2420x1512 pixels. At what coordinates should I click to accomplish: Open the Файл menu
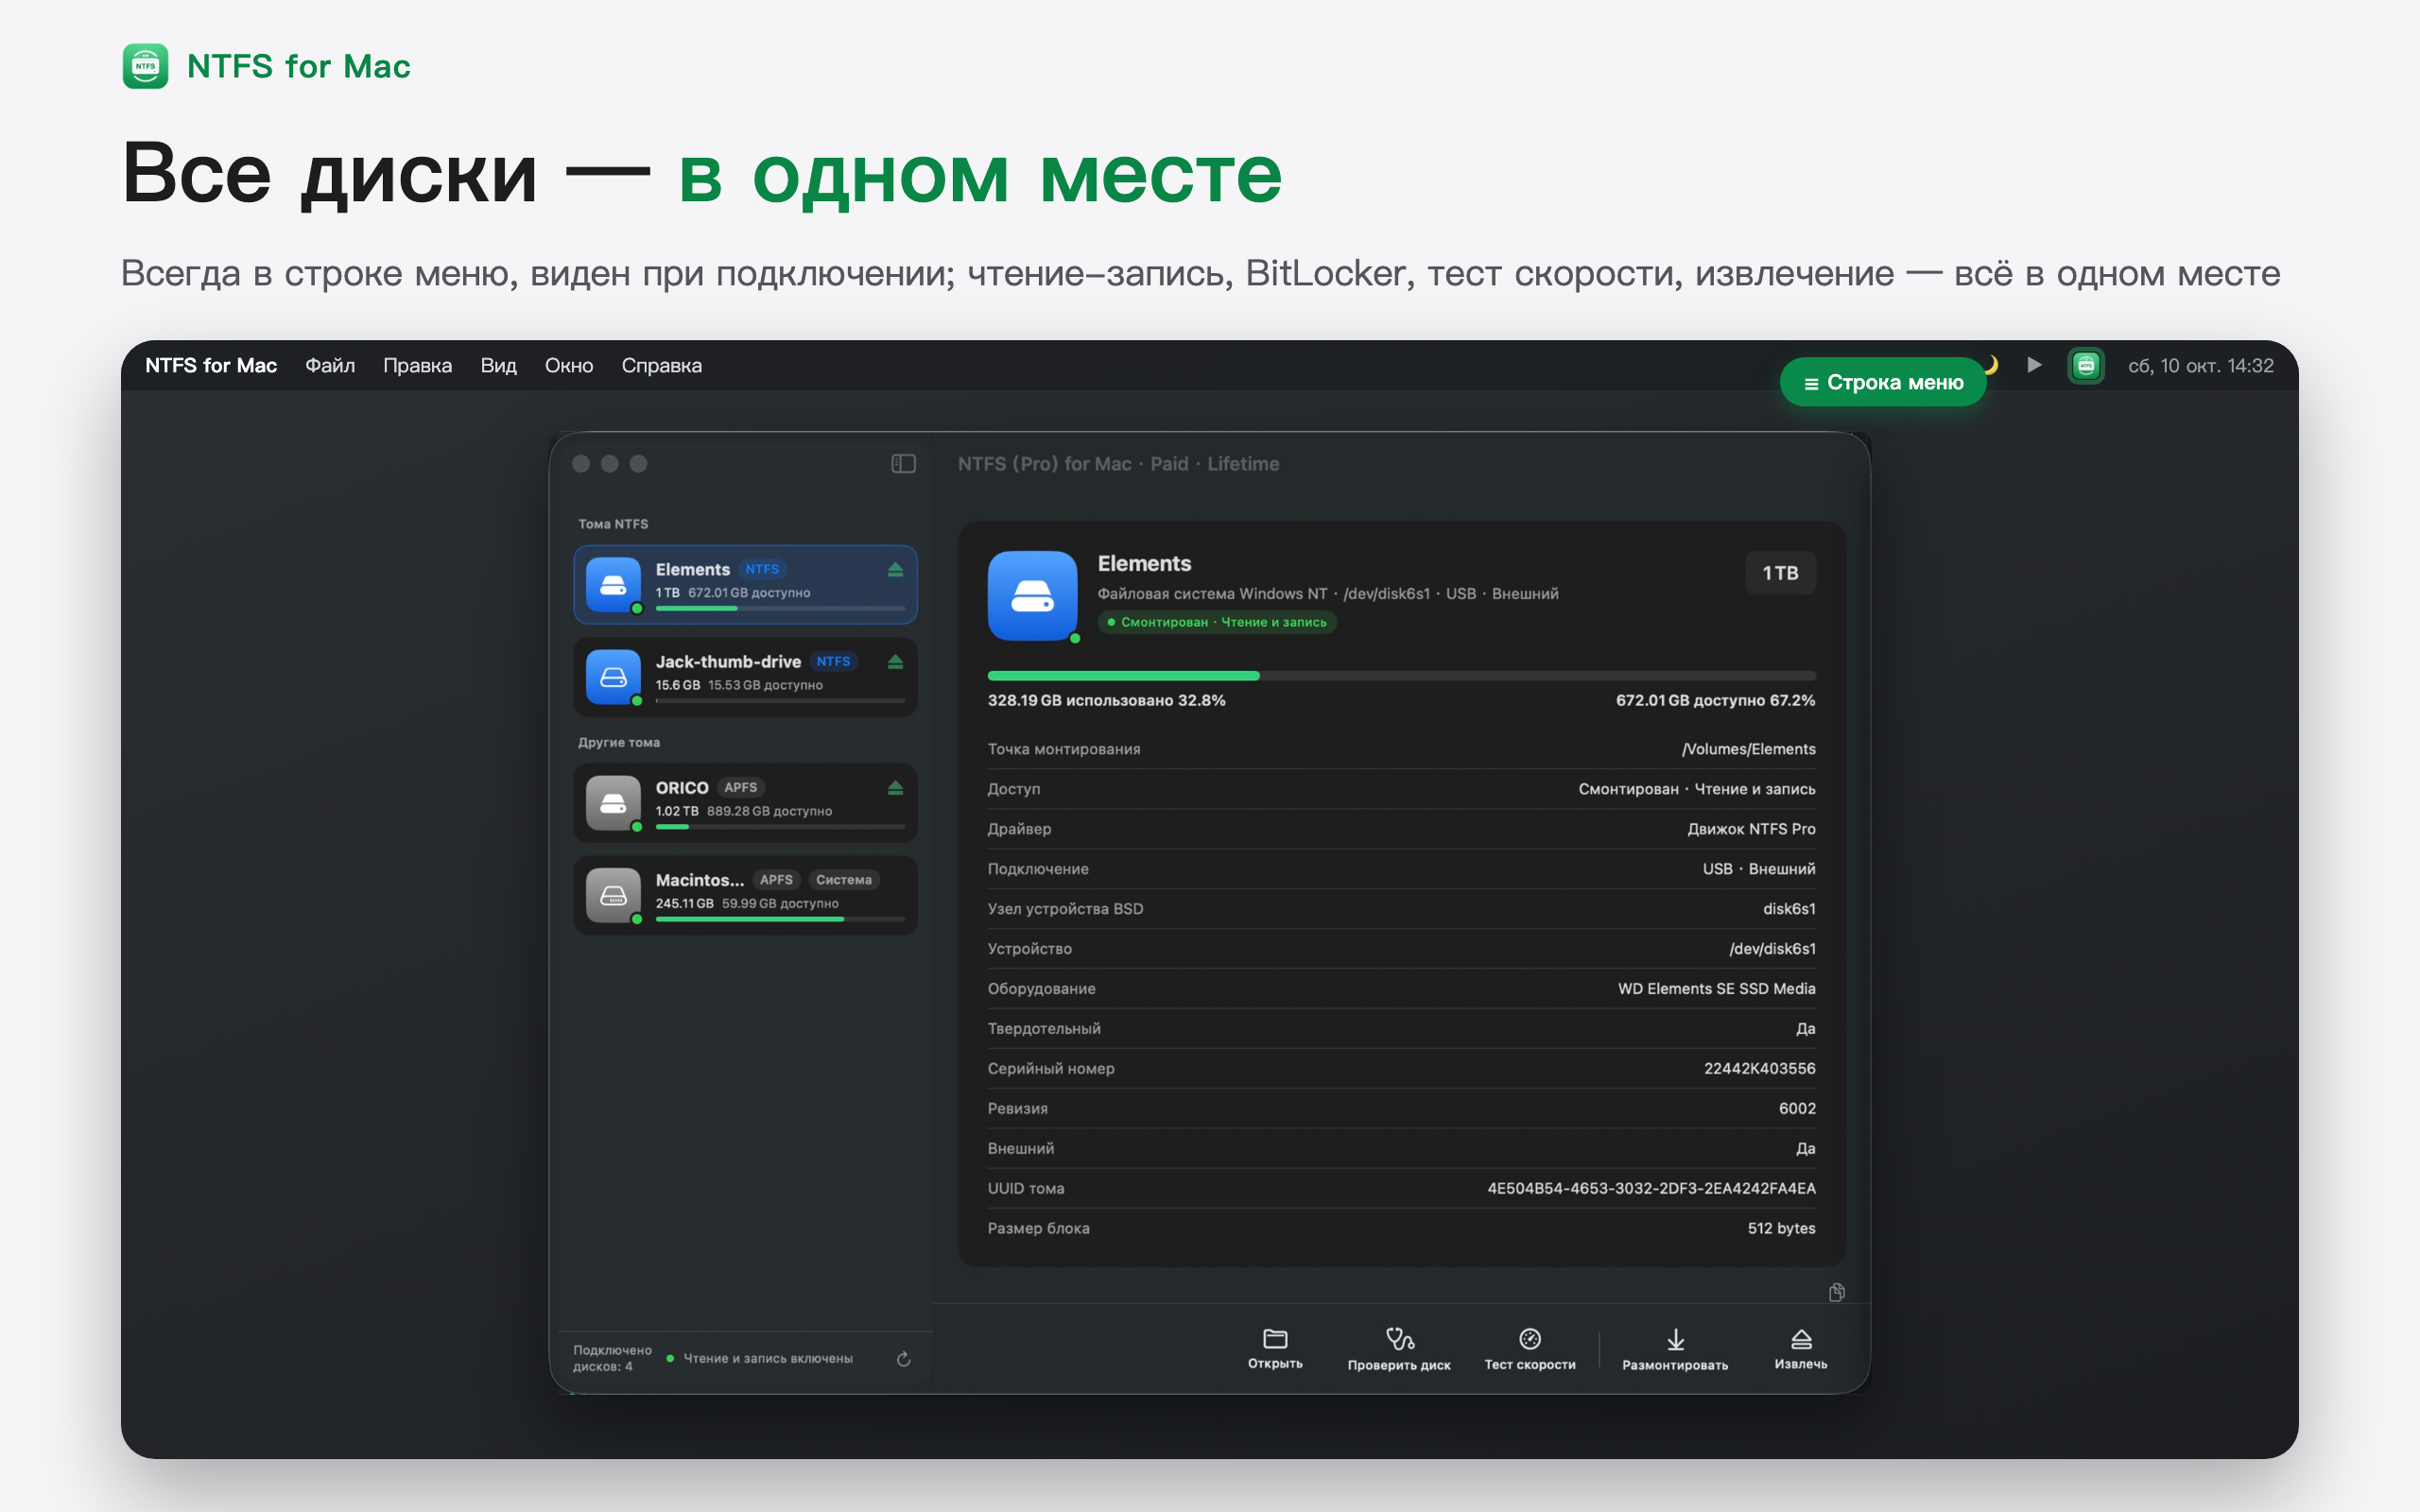tap(330, 365)
